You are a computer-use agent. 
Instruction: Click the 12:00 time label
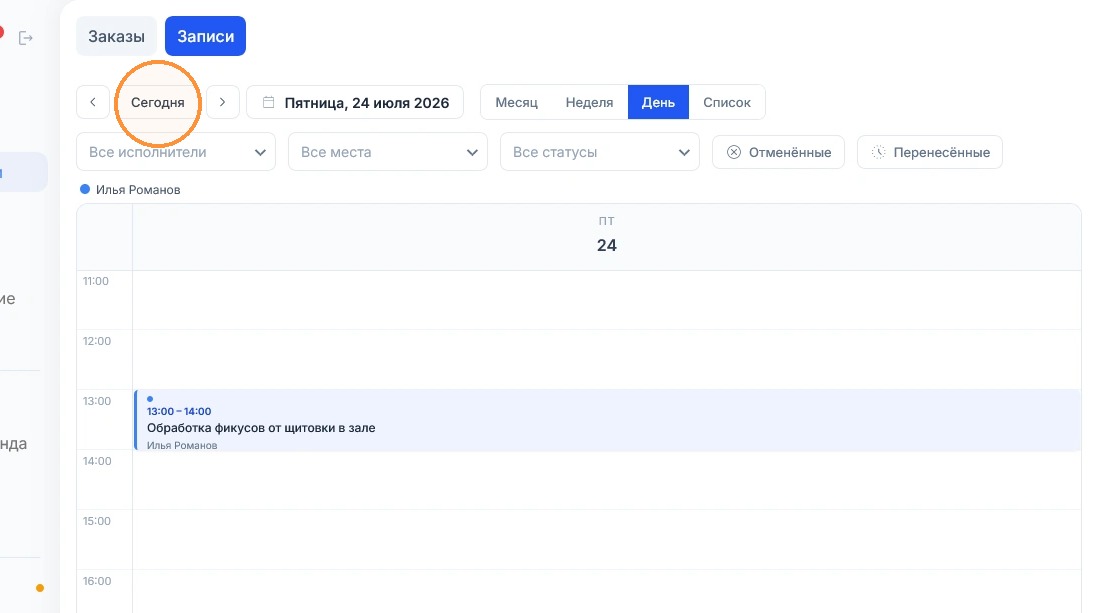[97, 341]
